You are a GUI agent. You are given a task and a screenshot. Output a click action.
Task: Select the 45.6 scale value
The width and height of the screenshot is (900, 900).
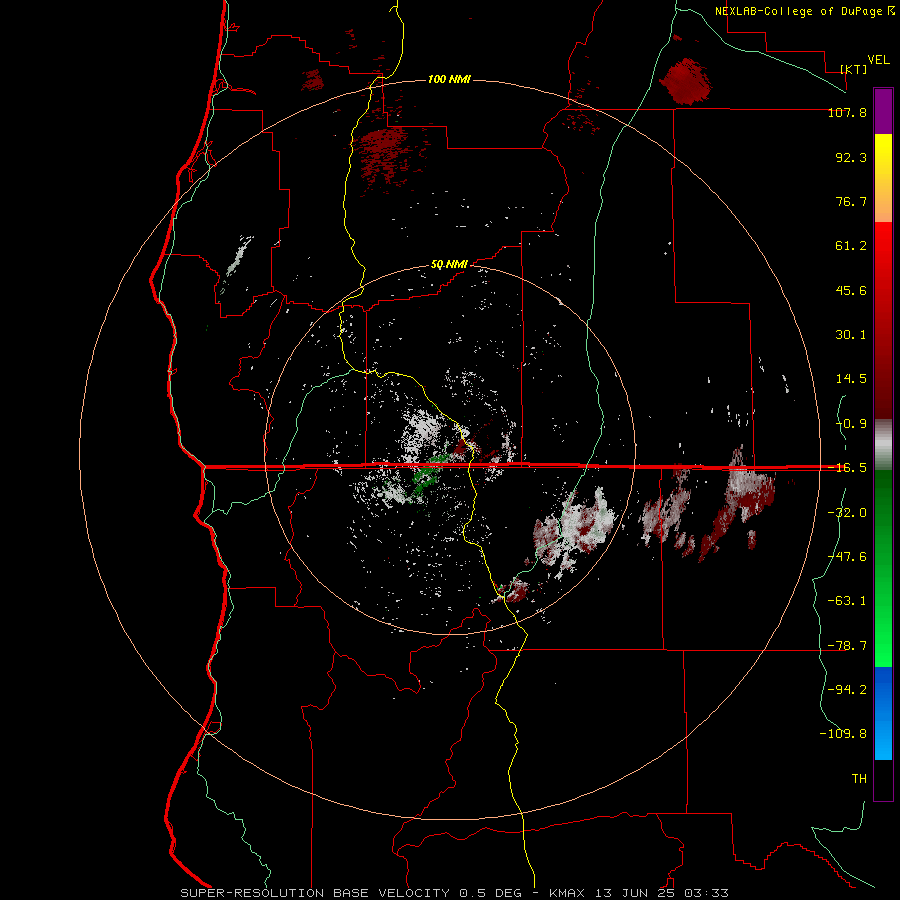[851, 290]
